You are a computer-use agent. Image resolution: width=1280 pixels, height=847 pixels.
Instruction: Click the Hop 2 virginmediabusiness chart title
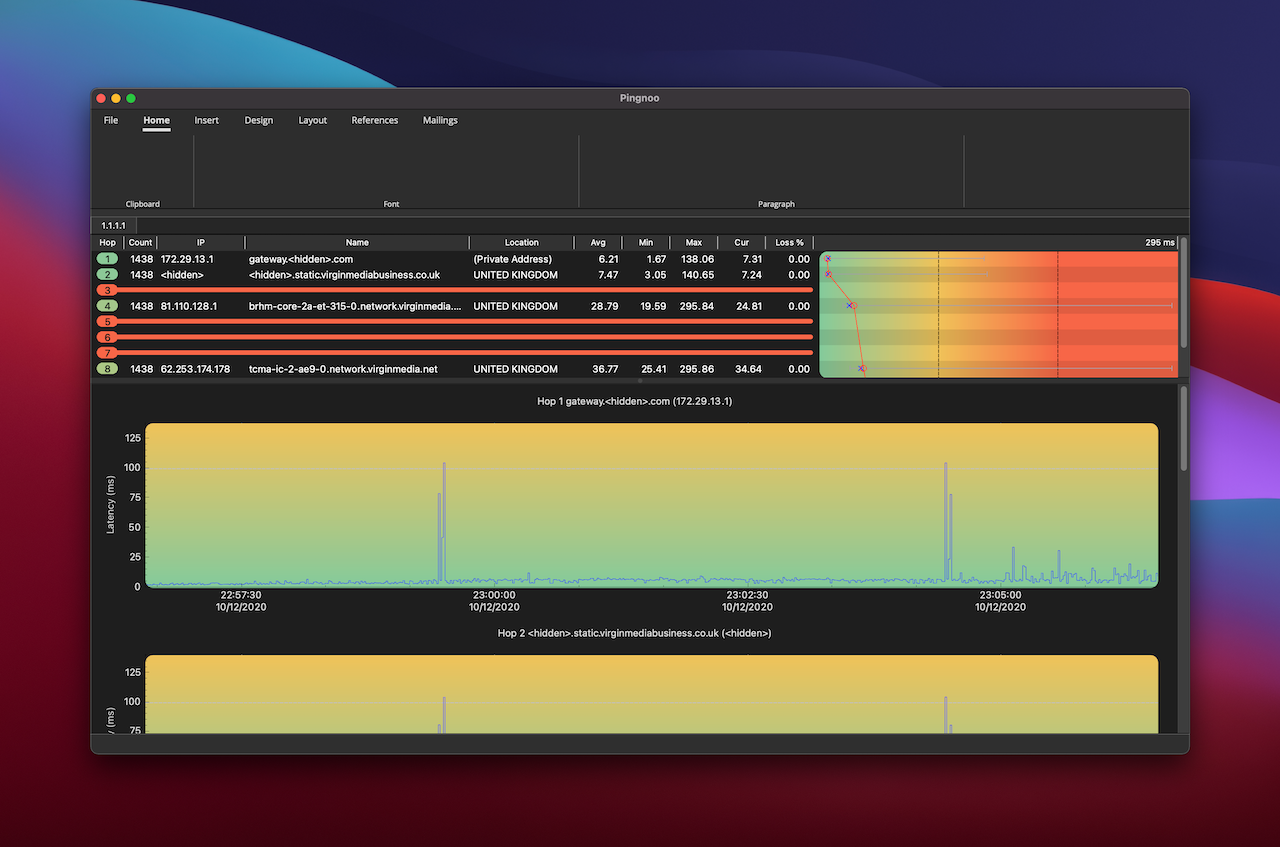(634, 633)
